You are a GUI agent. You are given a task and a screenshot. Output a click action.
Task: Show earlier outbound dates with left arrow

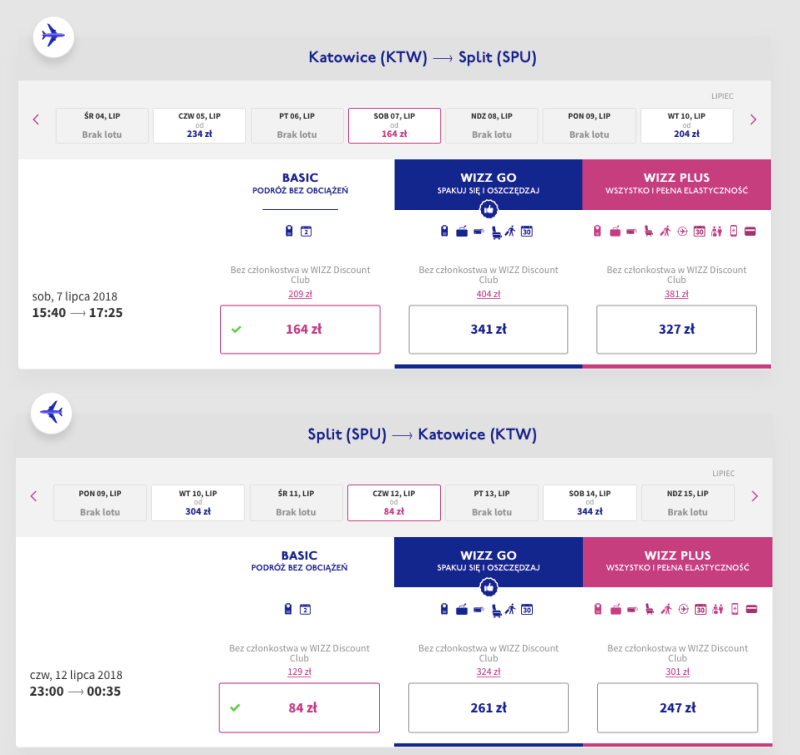point(36,120)
